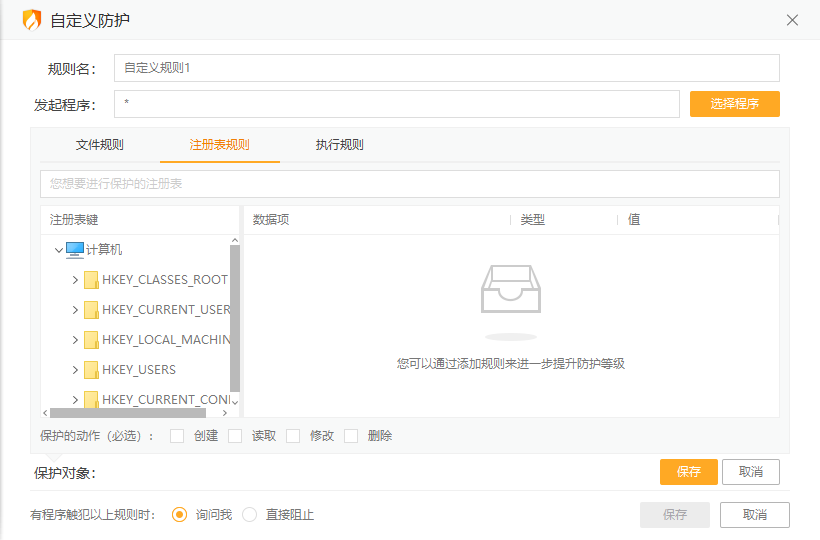Image resolution: width=820 pixels, height=540 pixels.
Task: Click the vertical scrollbar of registry tree
Action: click(235, 320)
